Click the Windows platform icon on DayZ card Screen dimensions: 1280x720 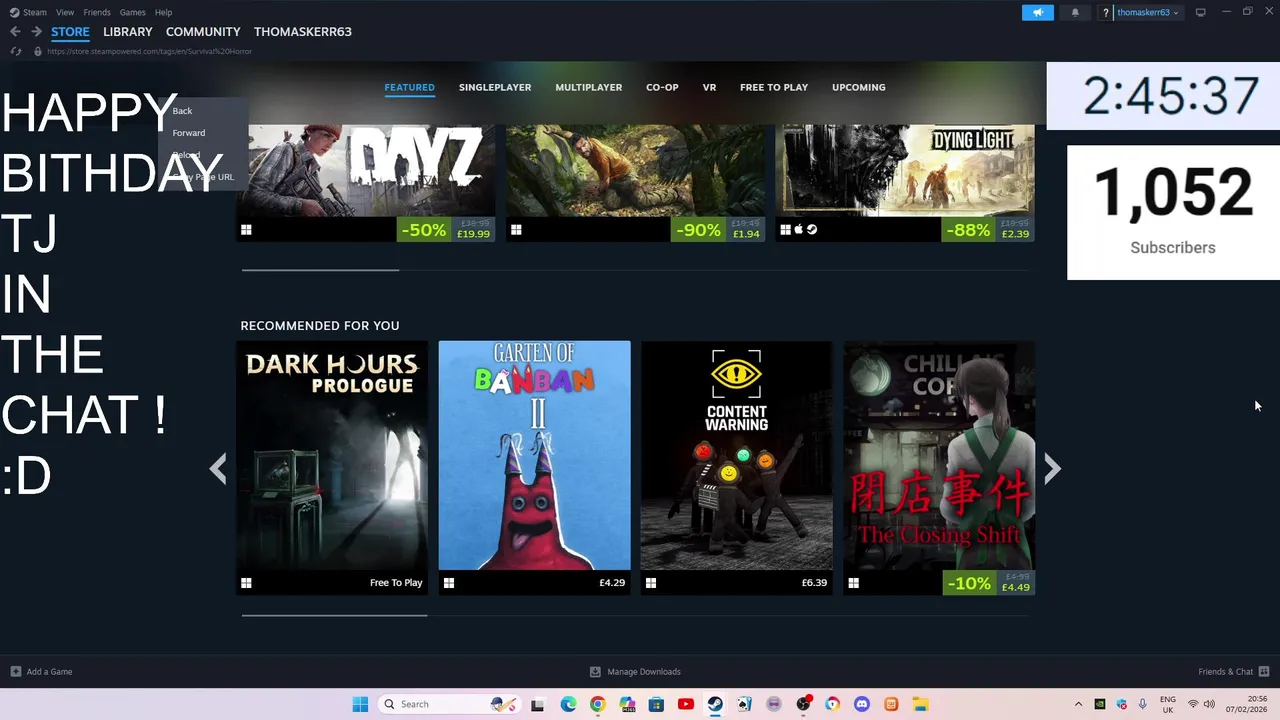point(246,230)
